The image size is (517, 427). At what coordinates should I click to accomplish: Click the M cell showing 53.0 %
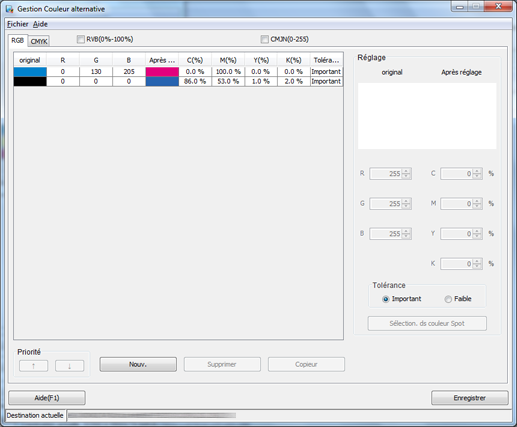228,81
